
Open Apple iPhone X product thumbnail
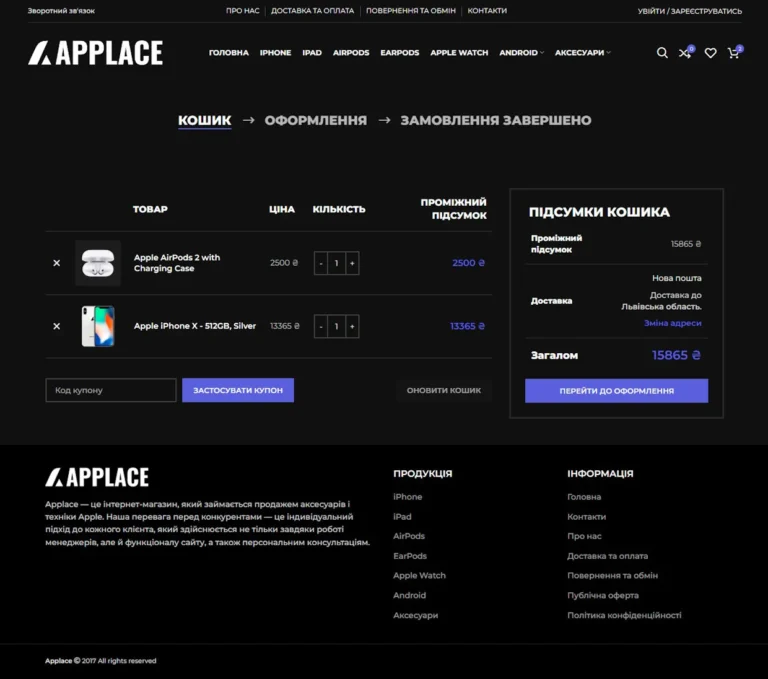(x=98, y=326)
